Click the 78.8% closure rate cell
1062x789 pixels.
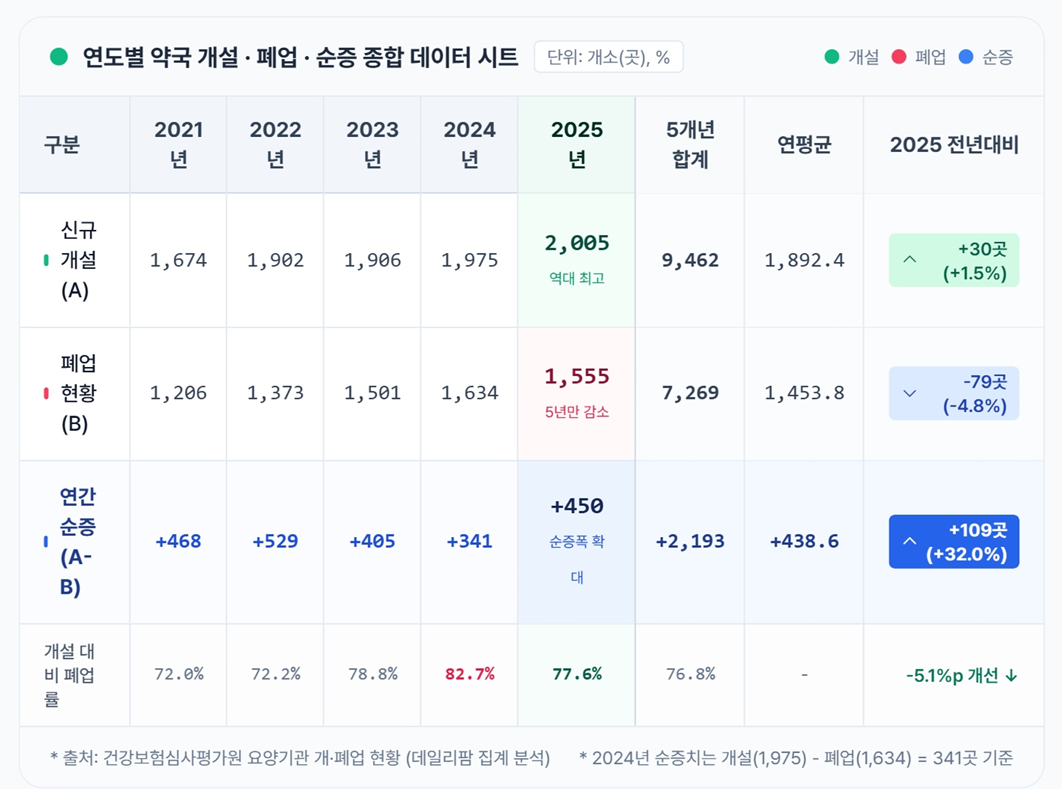(372, 674)
